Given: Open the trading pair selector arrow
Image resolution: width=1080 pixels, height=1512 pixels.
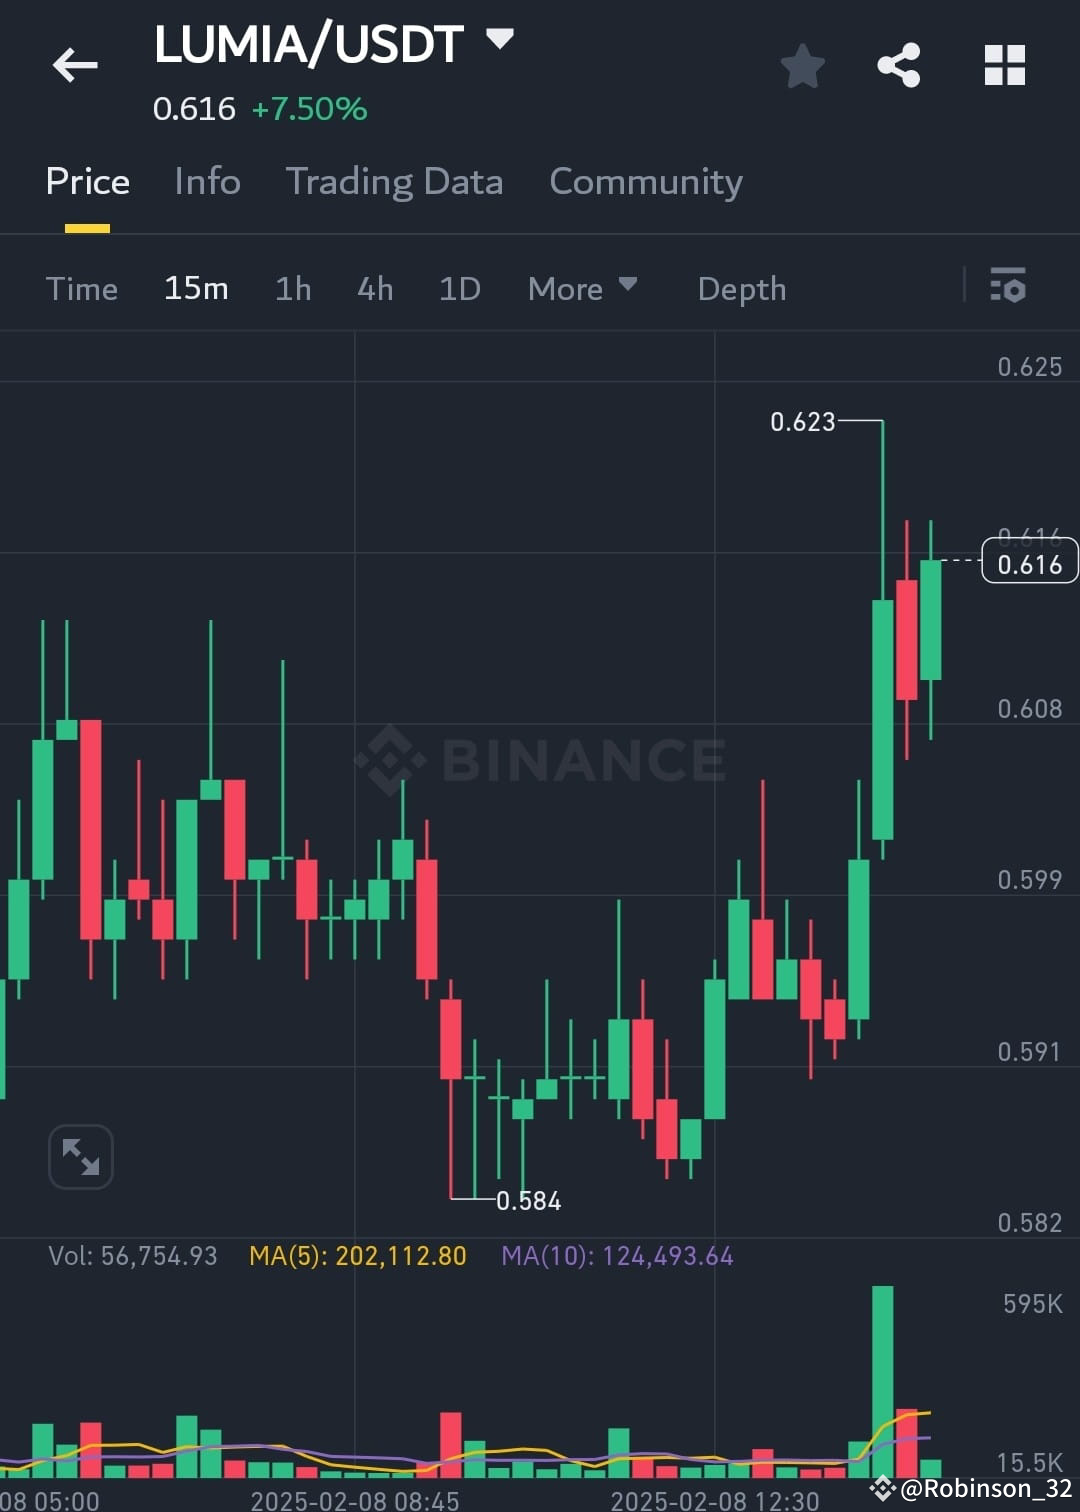Looking at the screenshot, I should click(x=498, y=38).
